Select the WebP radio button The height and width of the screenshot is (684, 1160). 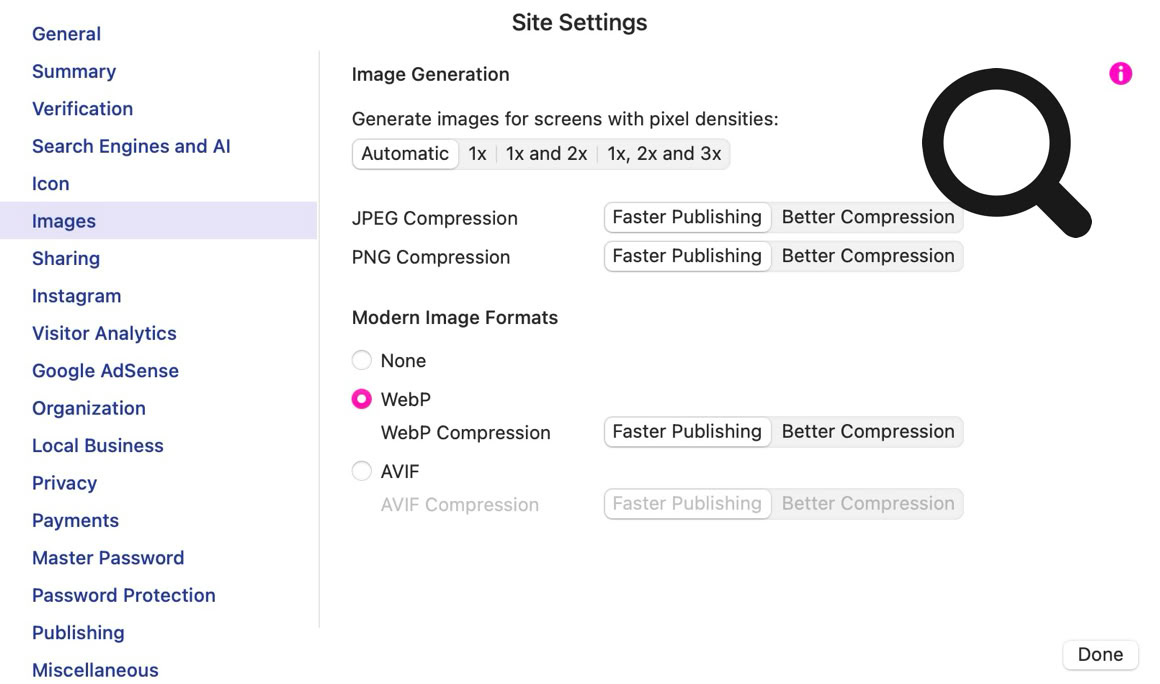[x=362, y=399]
